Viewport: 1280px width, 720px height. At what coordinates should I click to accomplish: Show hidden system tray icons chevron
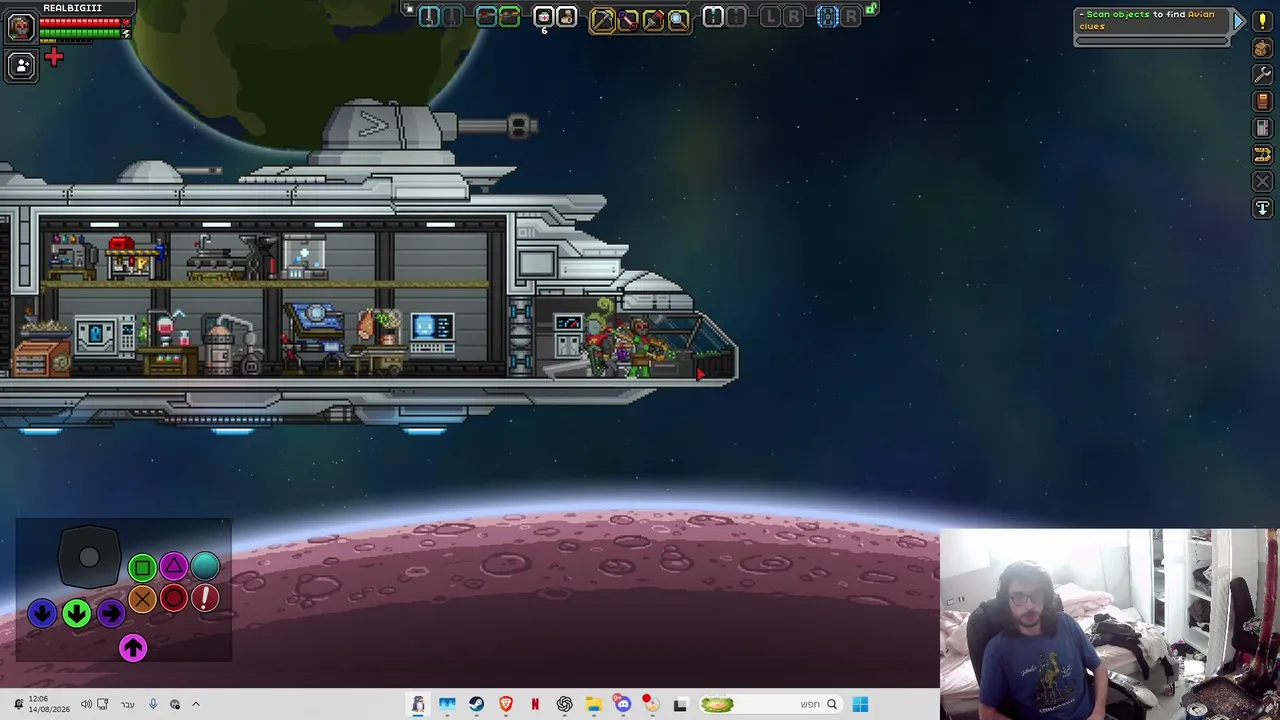196,704
